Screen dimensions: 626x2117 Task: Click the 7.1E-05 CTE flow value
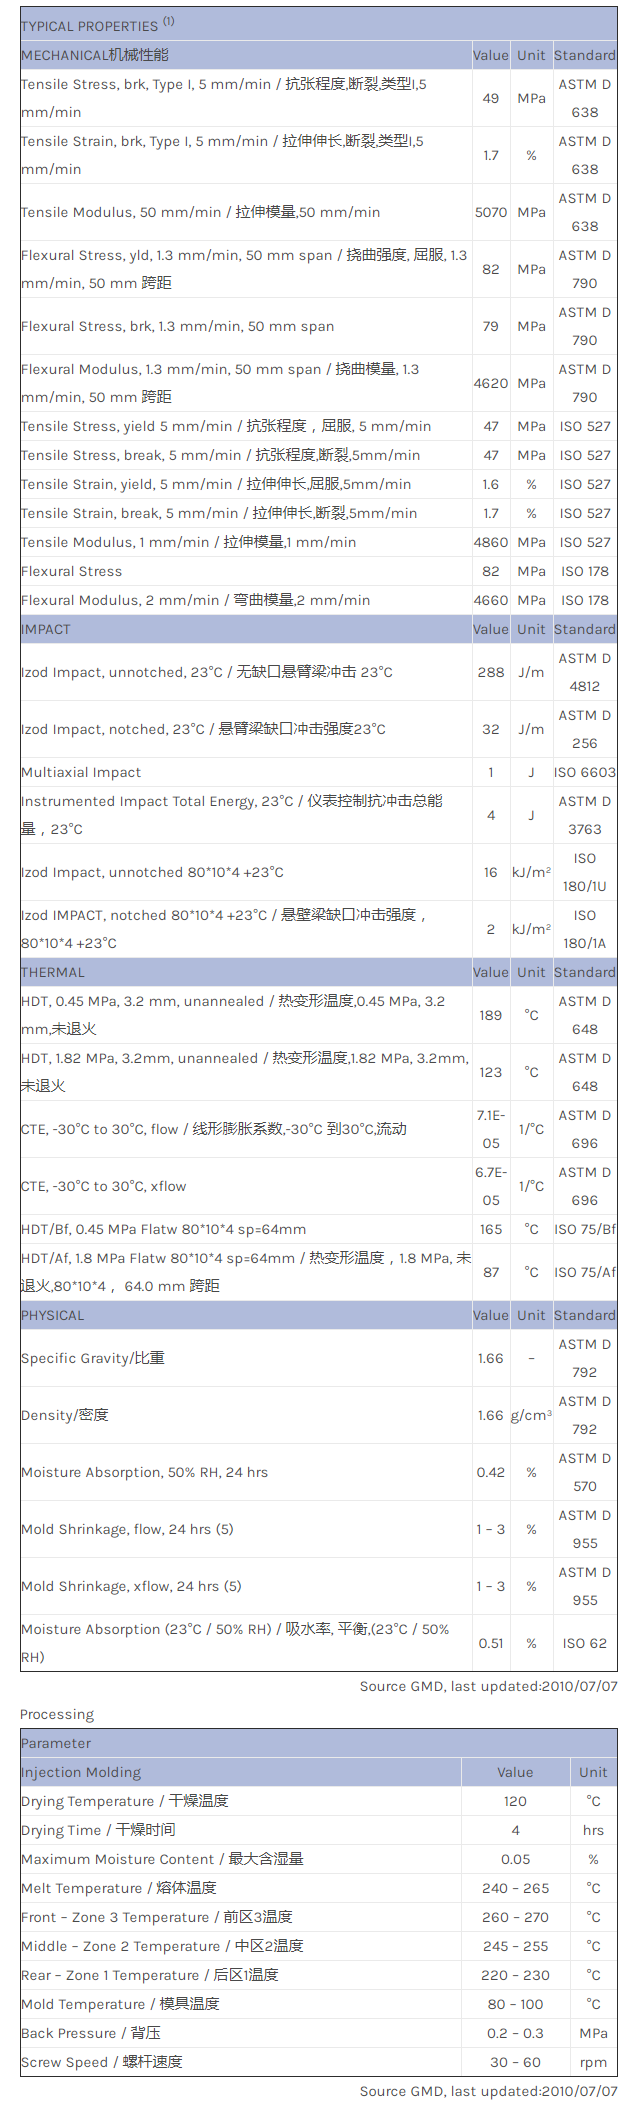pos(491,1129)
